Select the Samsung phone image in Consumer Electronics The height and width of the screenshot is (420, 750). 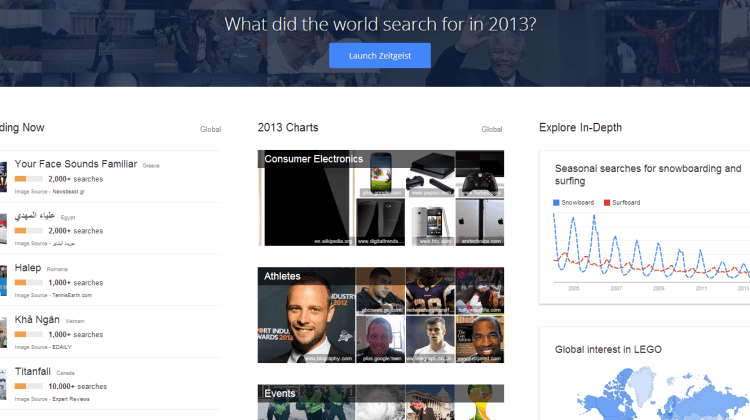tap(380, 174)
